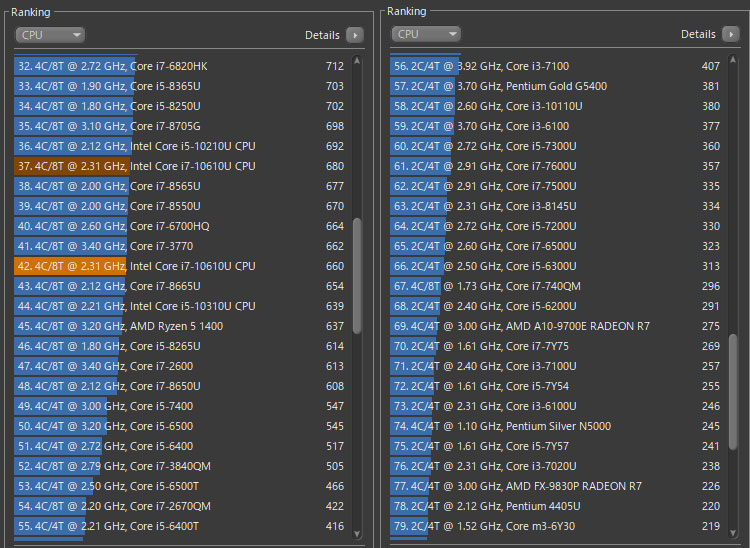Select rank 38 Core i7-8565U row
Viewport: 750px width, 548px height.
181,186
